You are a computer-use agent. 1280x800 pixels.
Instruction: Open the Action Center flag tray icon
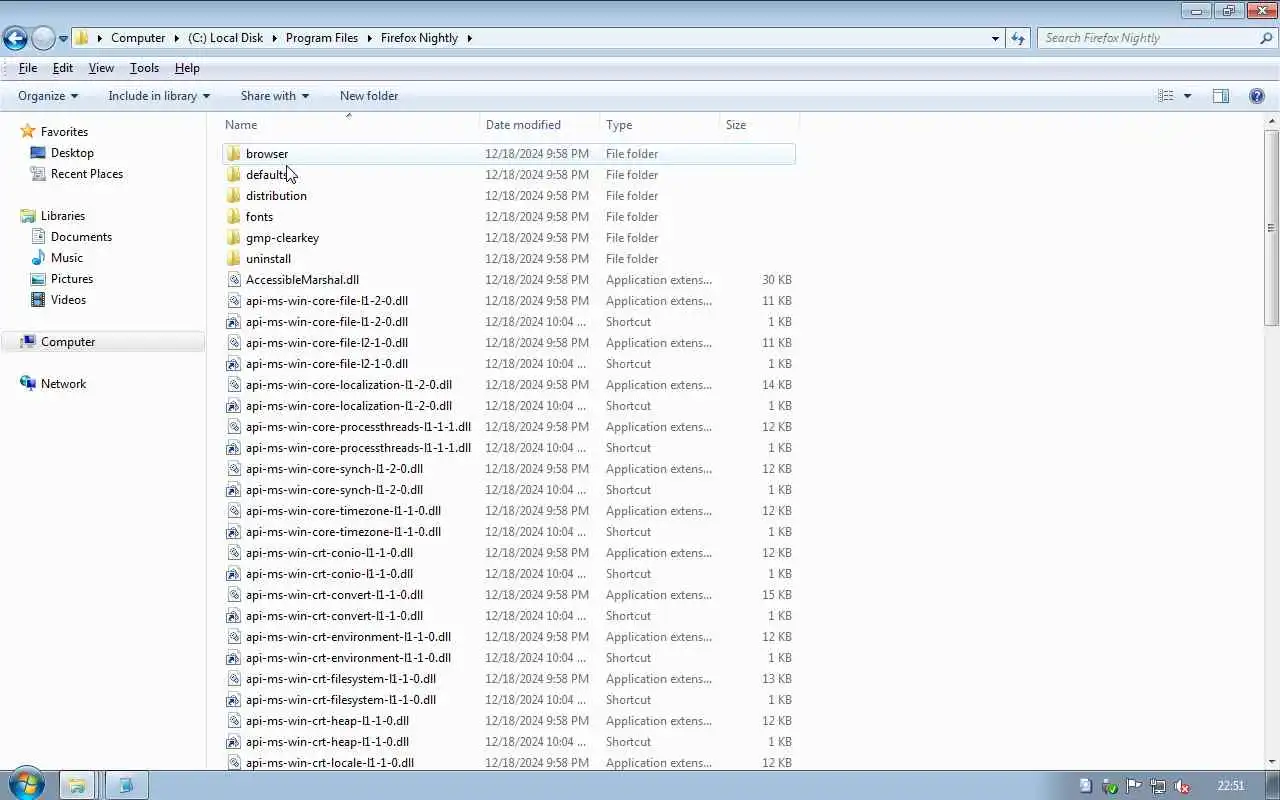point(1133,786)
